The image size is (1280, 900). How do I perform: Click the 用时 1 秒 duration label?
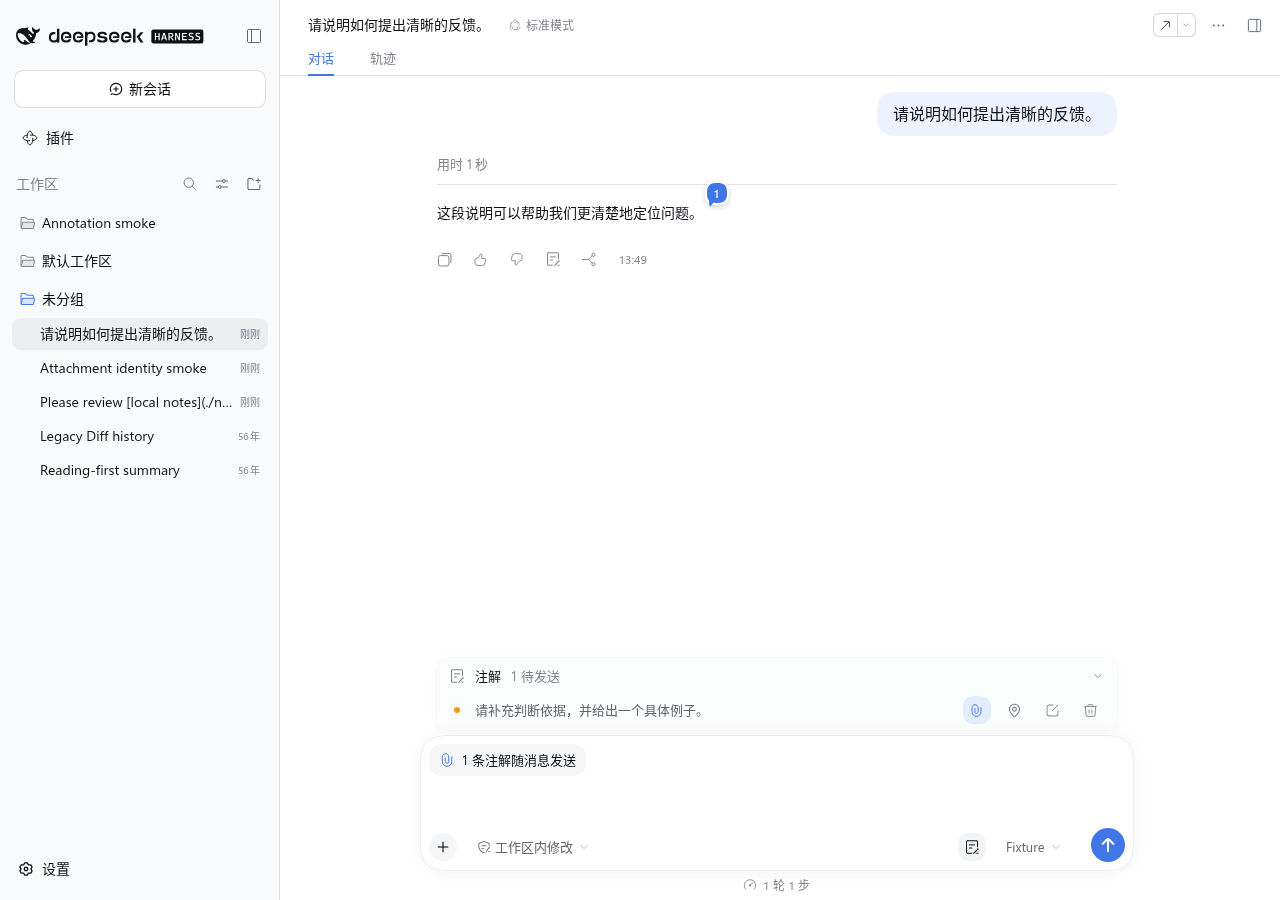coord(462,164)
